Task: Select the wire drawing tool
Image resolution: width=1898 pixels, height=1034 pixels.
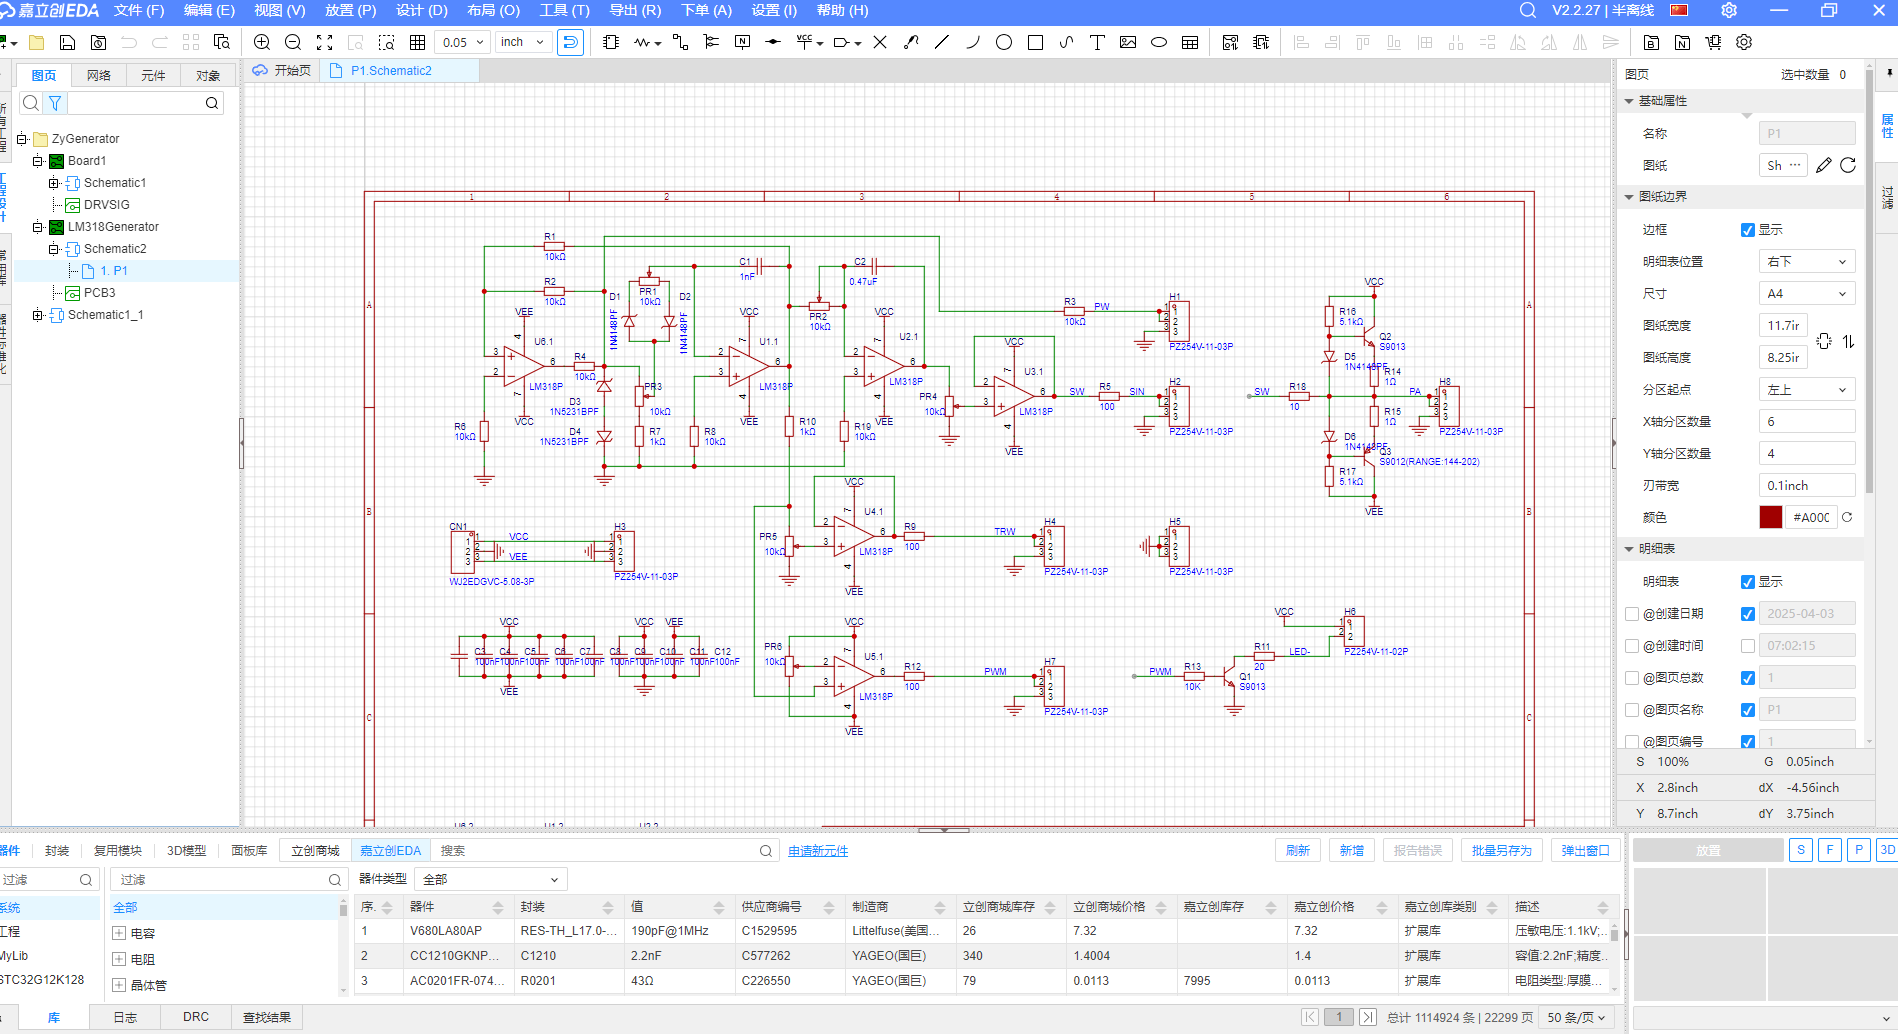Action: coord(680,42)
